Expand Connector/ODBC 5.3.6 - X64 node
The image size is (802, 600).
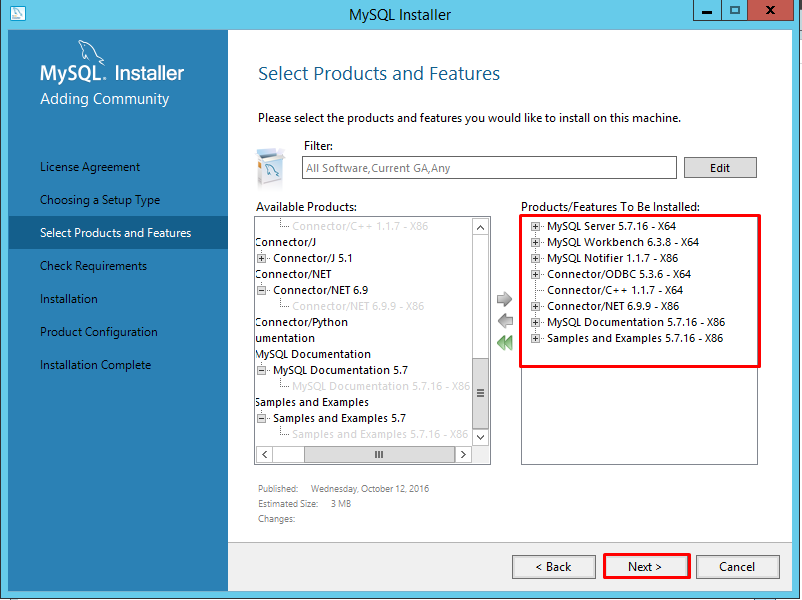point(535,275)
